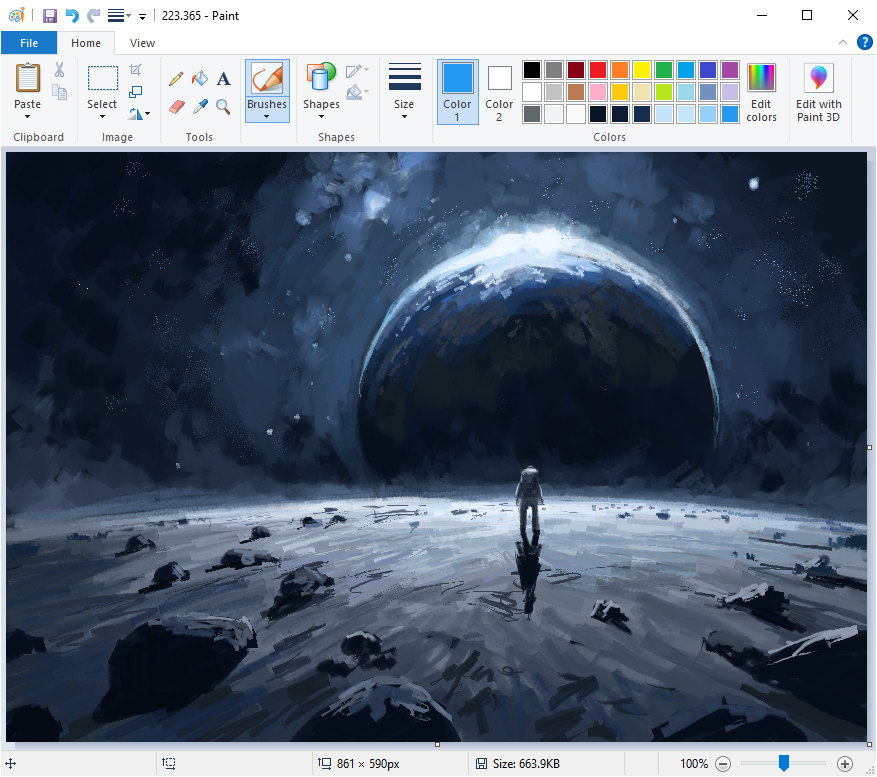Click the Undo arrow in title bar
Viewport: 877px width, 777px height.
point(72,16)
